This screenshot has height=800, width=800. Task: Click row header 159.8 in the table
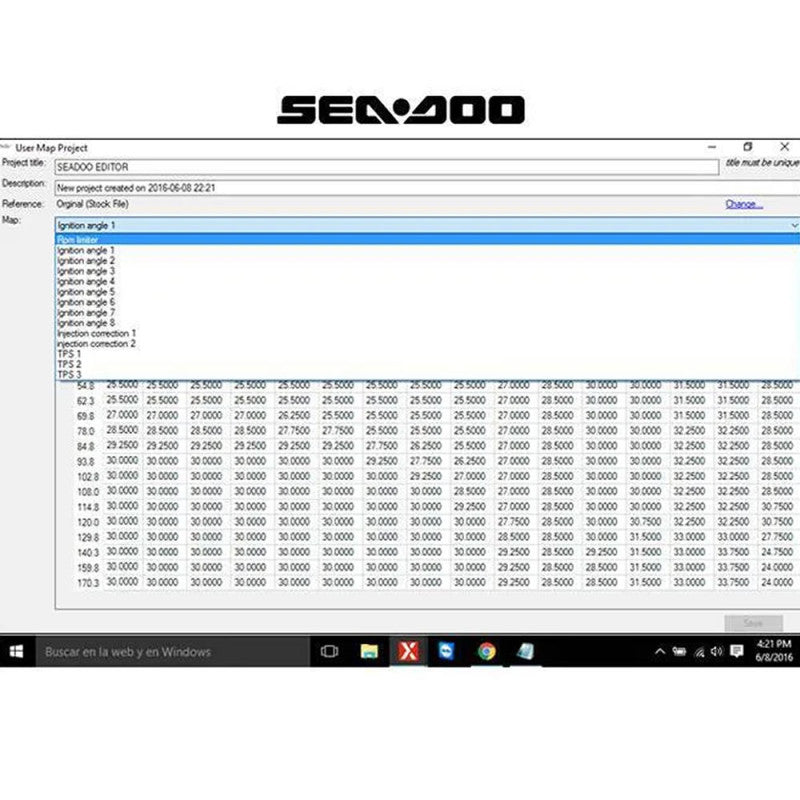click(x=88, y=568)
